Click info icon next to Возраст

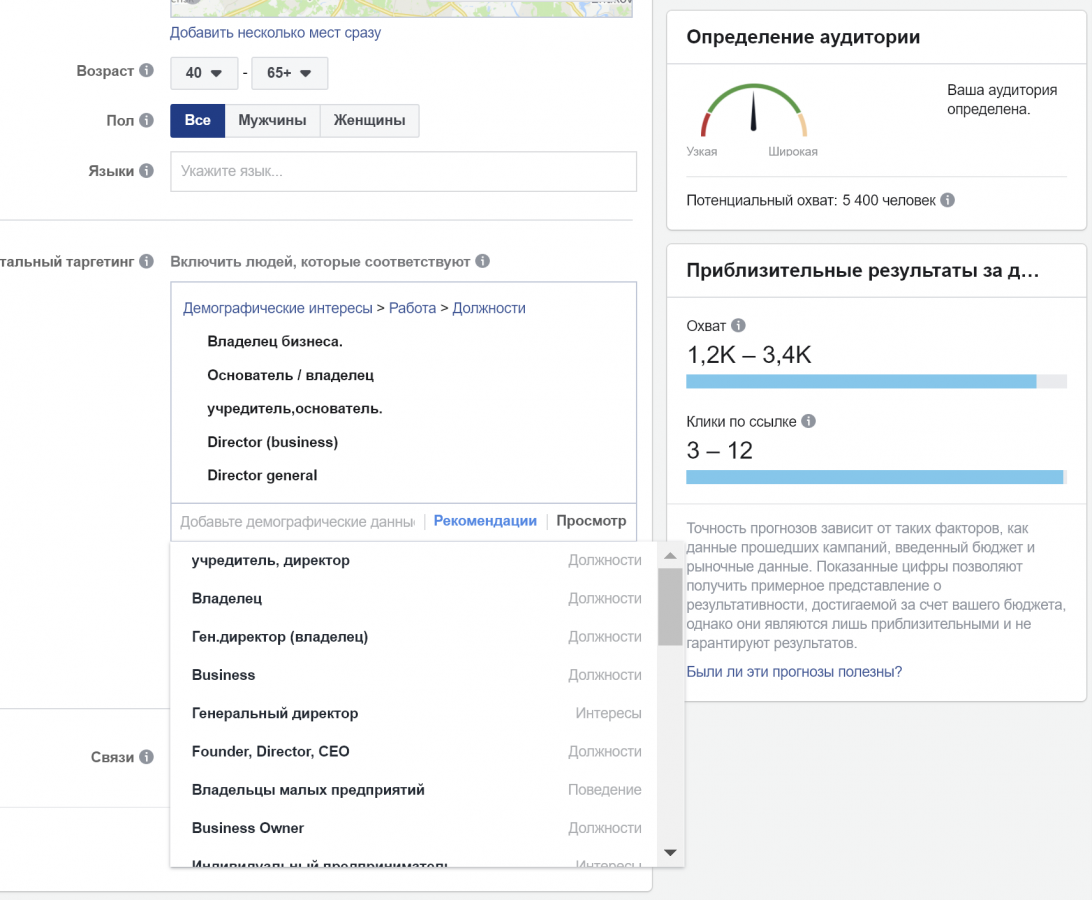[x=147, y=71]
